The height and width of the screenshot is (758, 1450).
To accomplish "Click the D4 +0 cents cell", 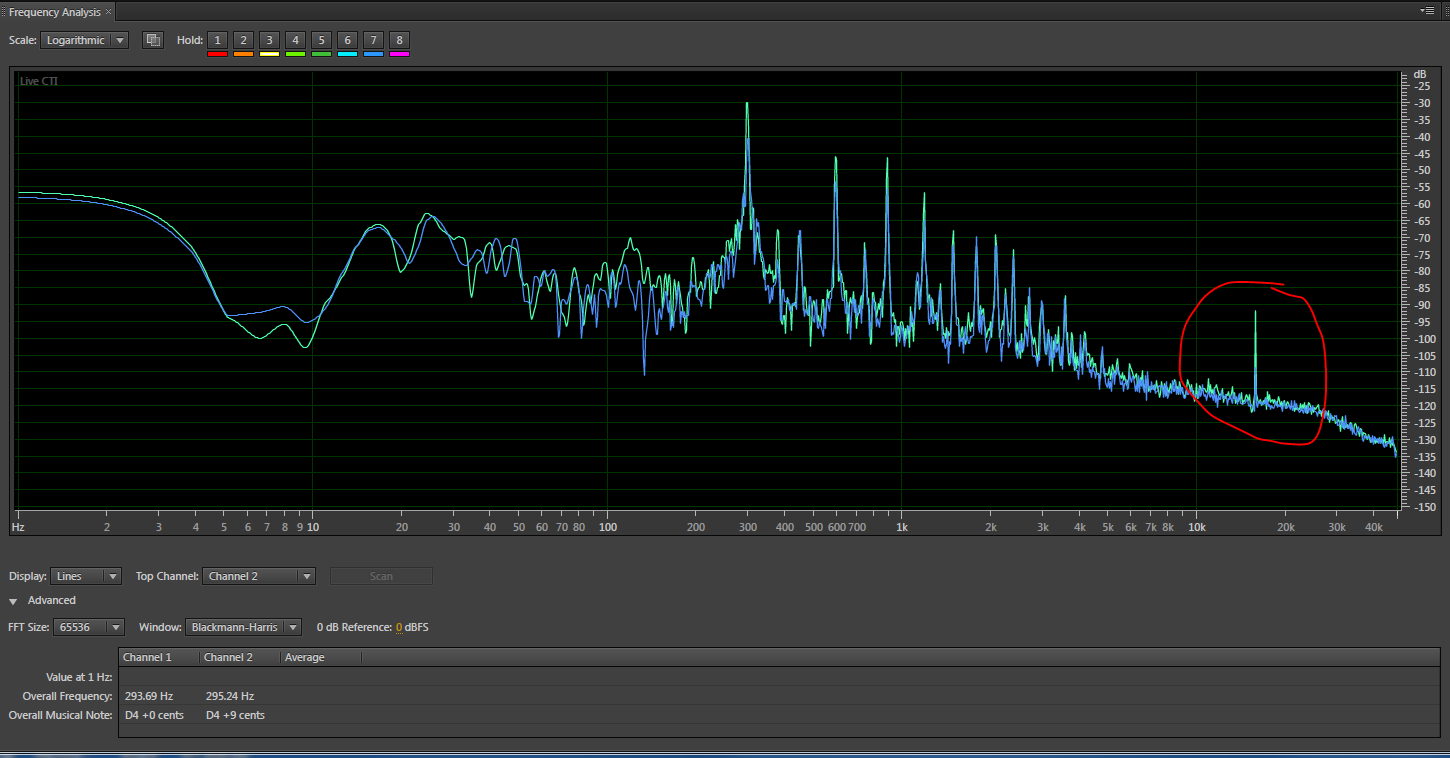I will [x=154, y=715].
